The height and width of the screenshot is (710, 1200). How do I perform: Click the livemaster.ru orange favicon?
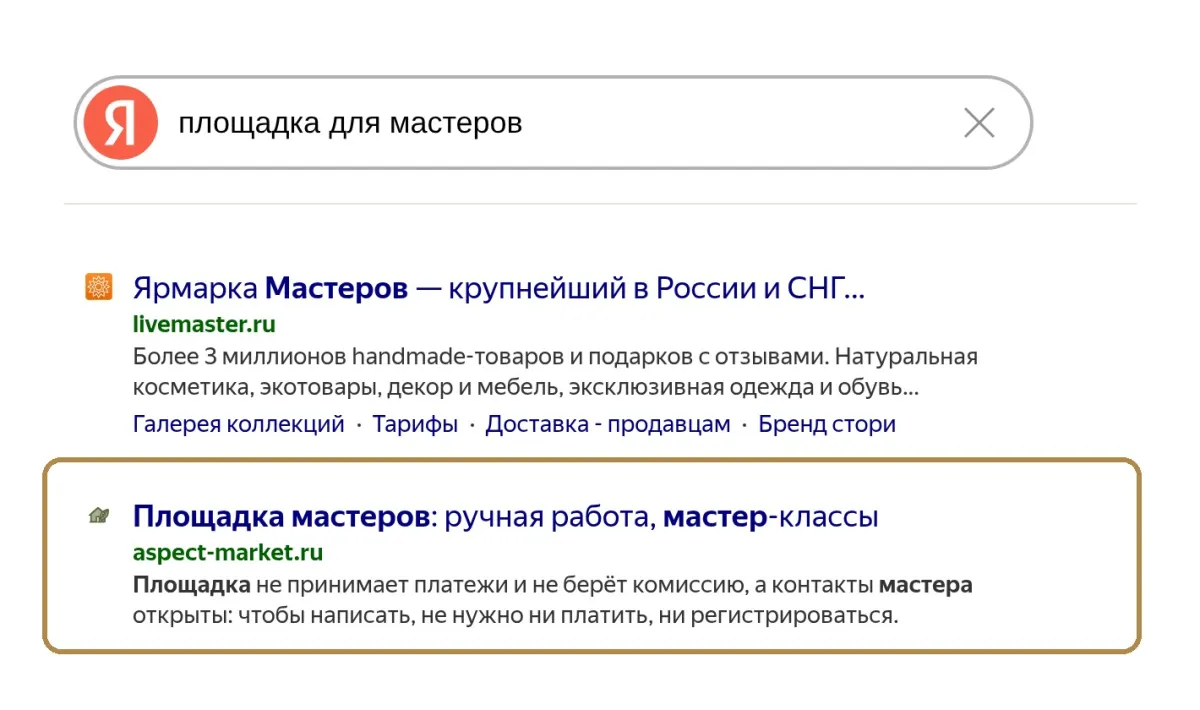pyautogui.click(x=98, y=287)
